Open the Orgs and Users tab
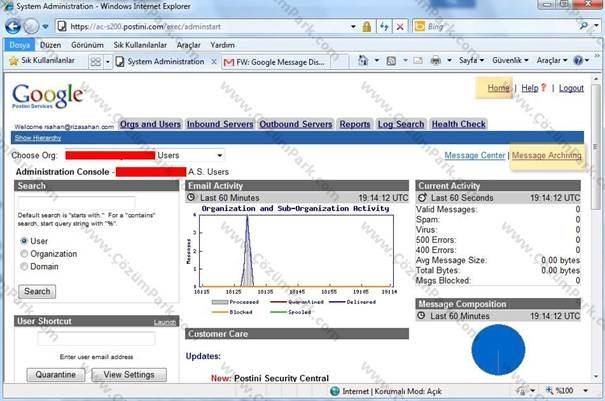 [150, 124]
